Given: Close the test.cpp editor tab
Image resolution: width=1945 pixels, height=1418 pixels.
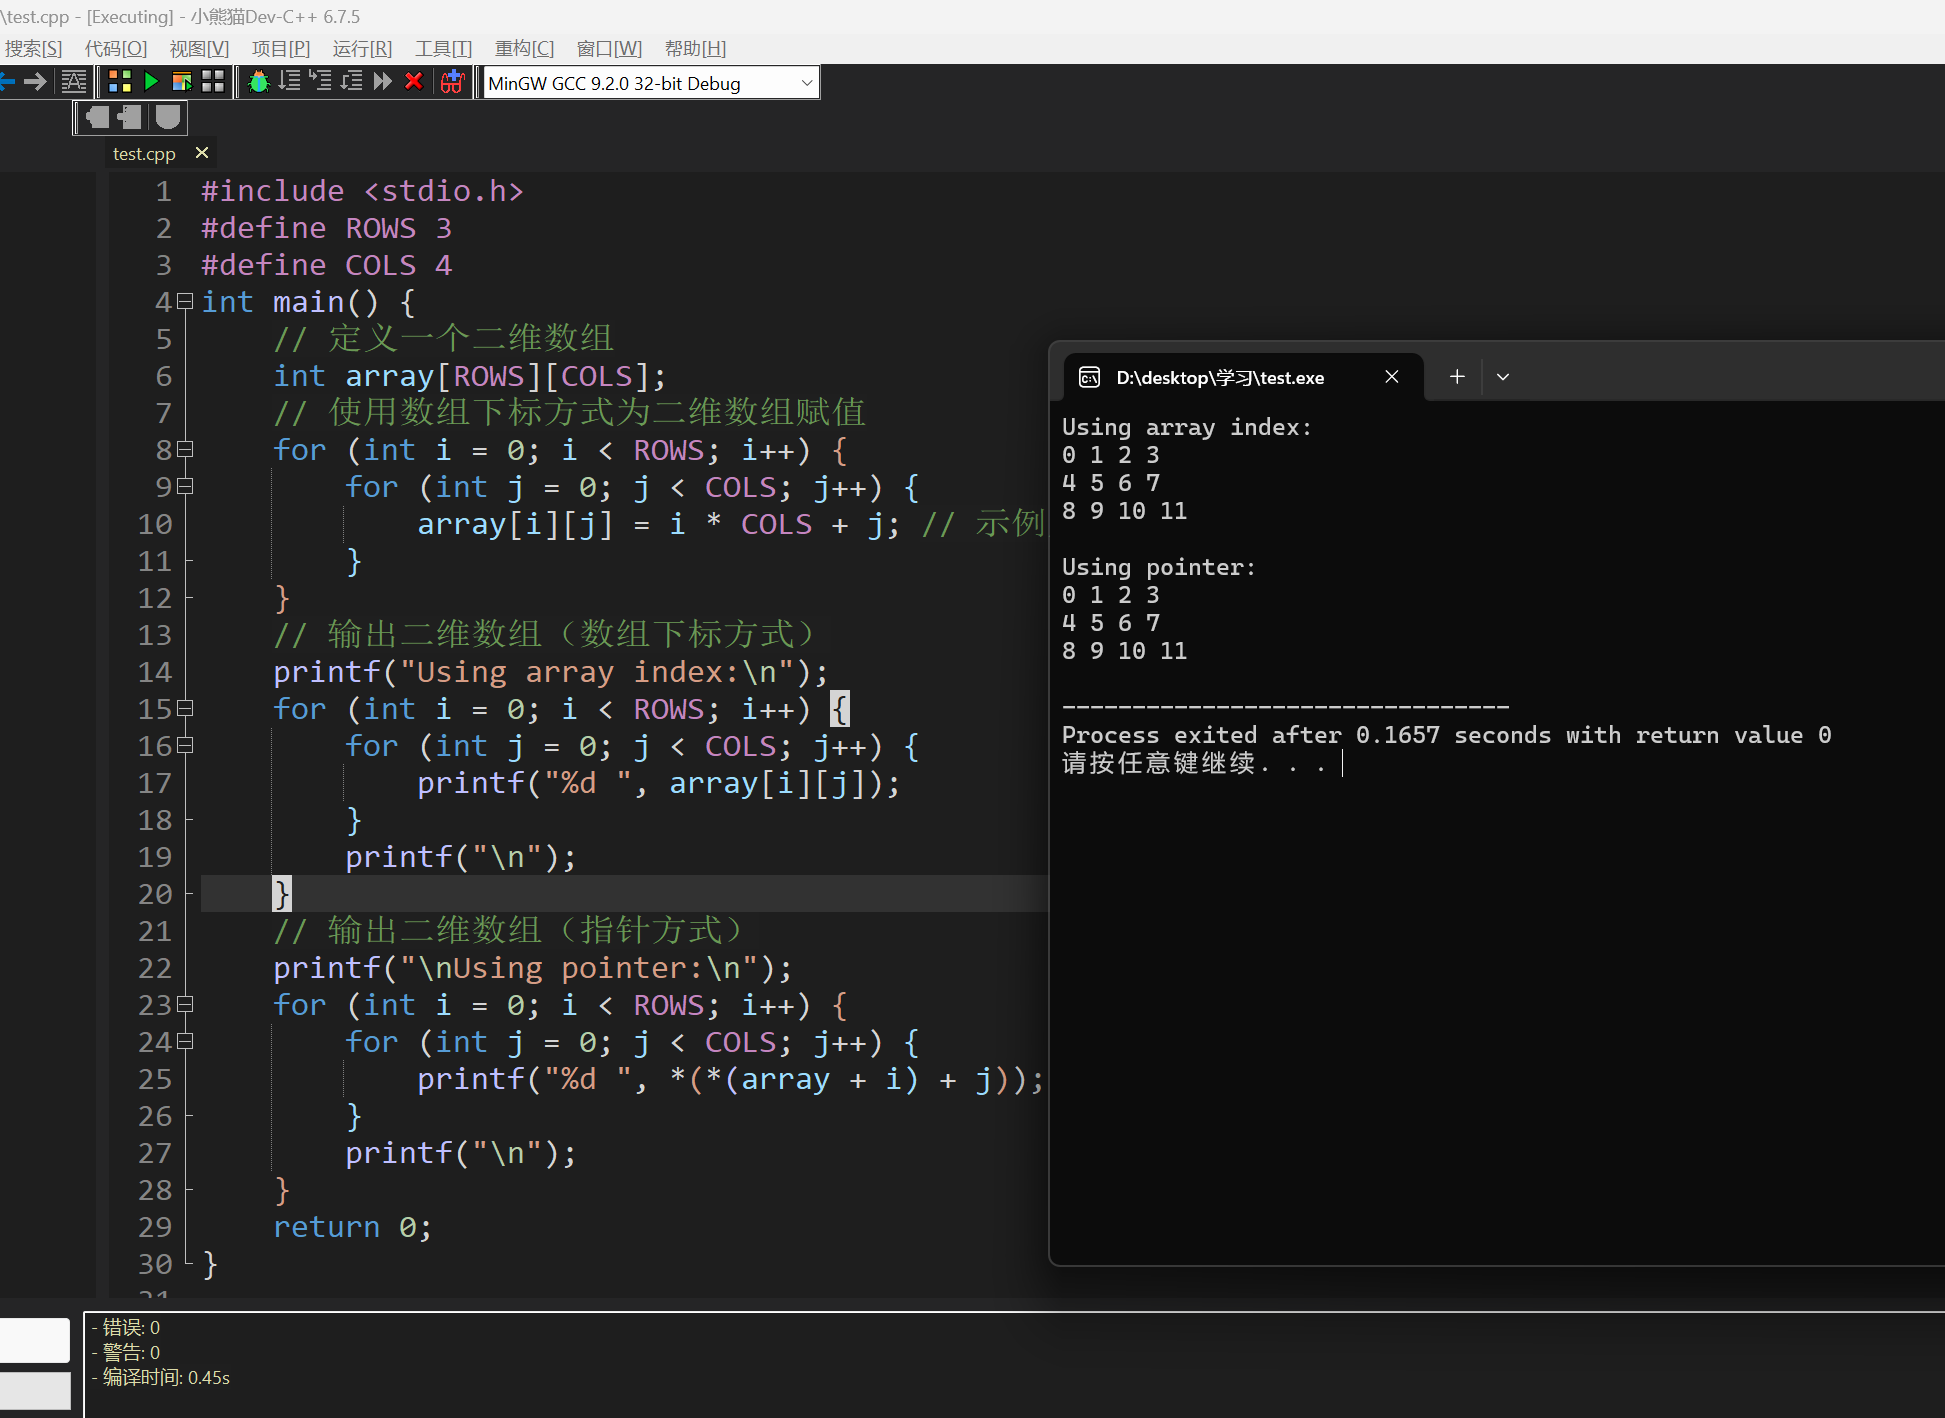Looking at the screenshot, I should point(202,153).
